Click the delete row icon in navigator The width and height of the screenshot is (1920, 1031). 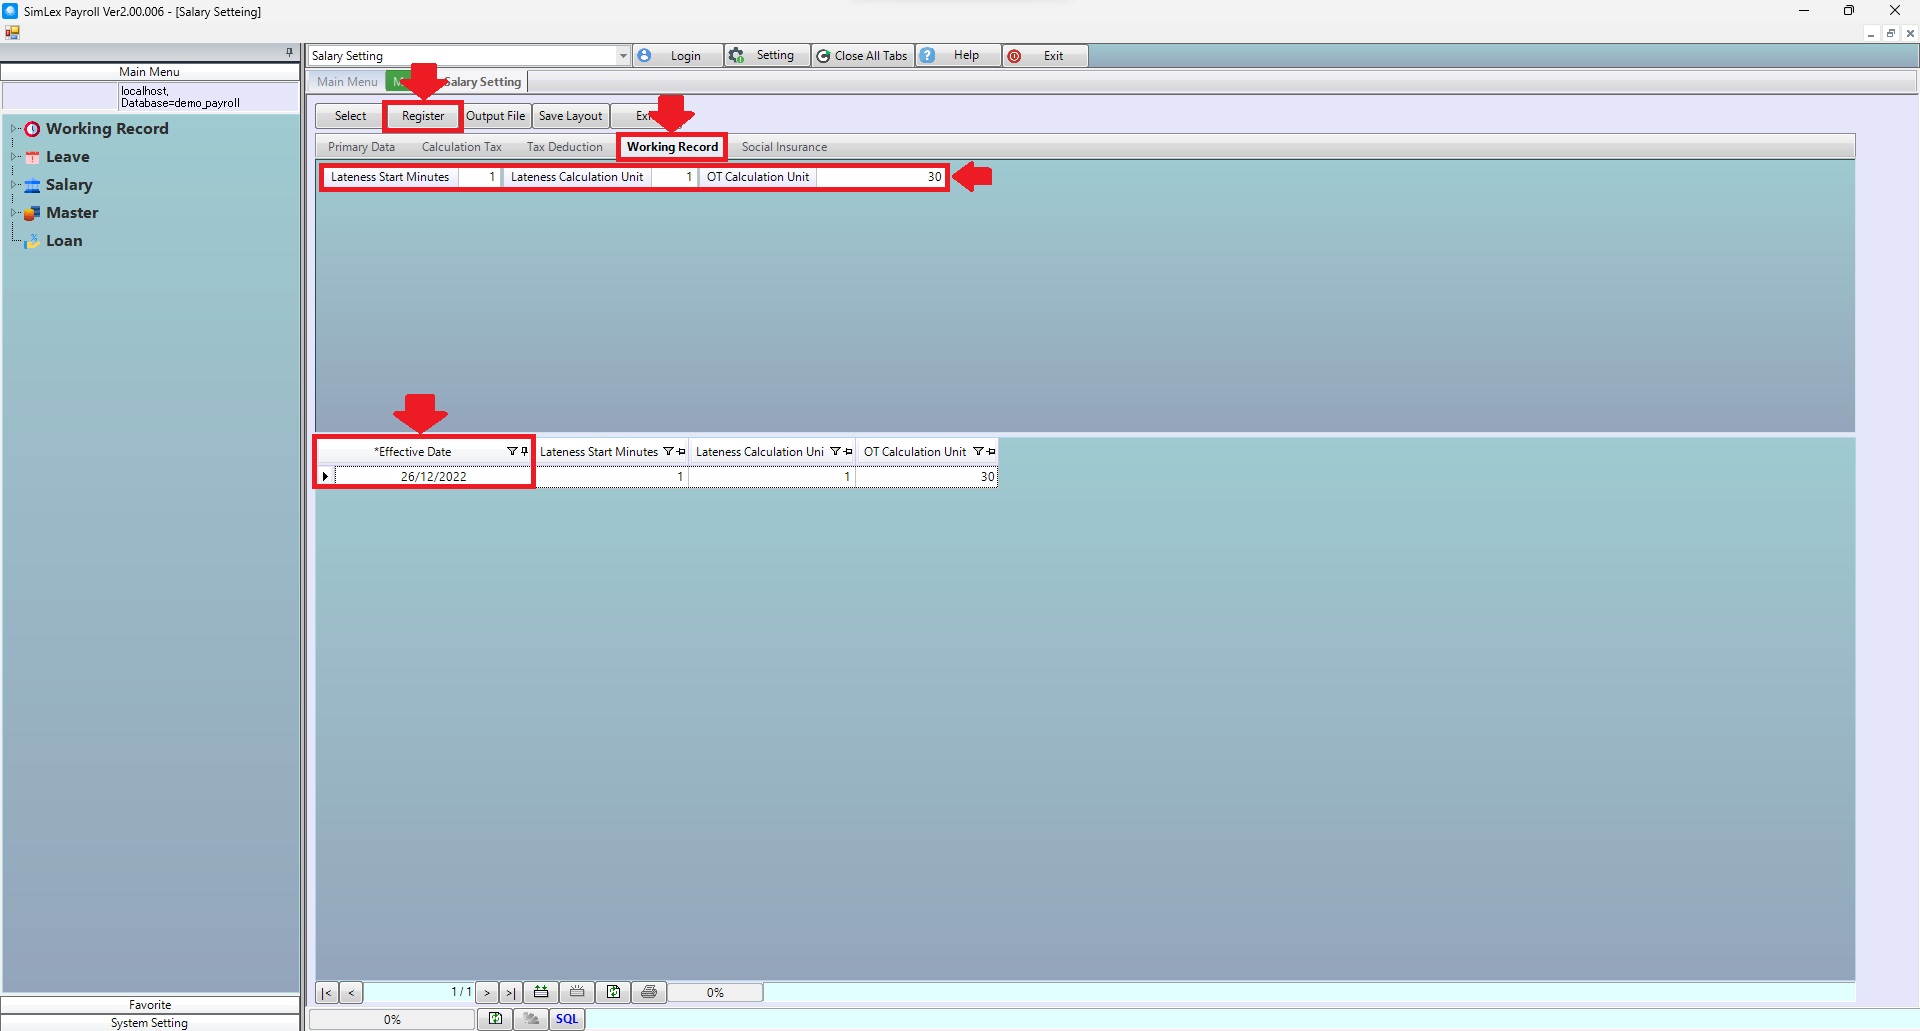(577, 992)
